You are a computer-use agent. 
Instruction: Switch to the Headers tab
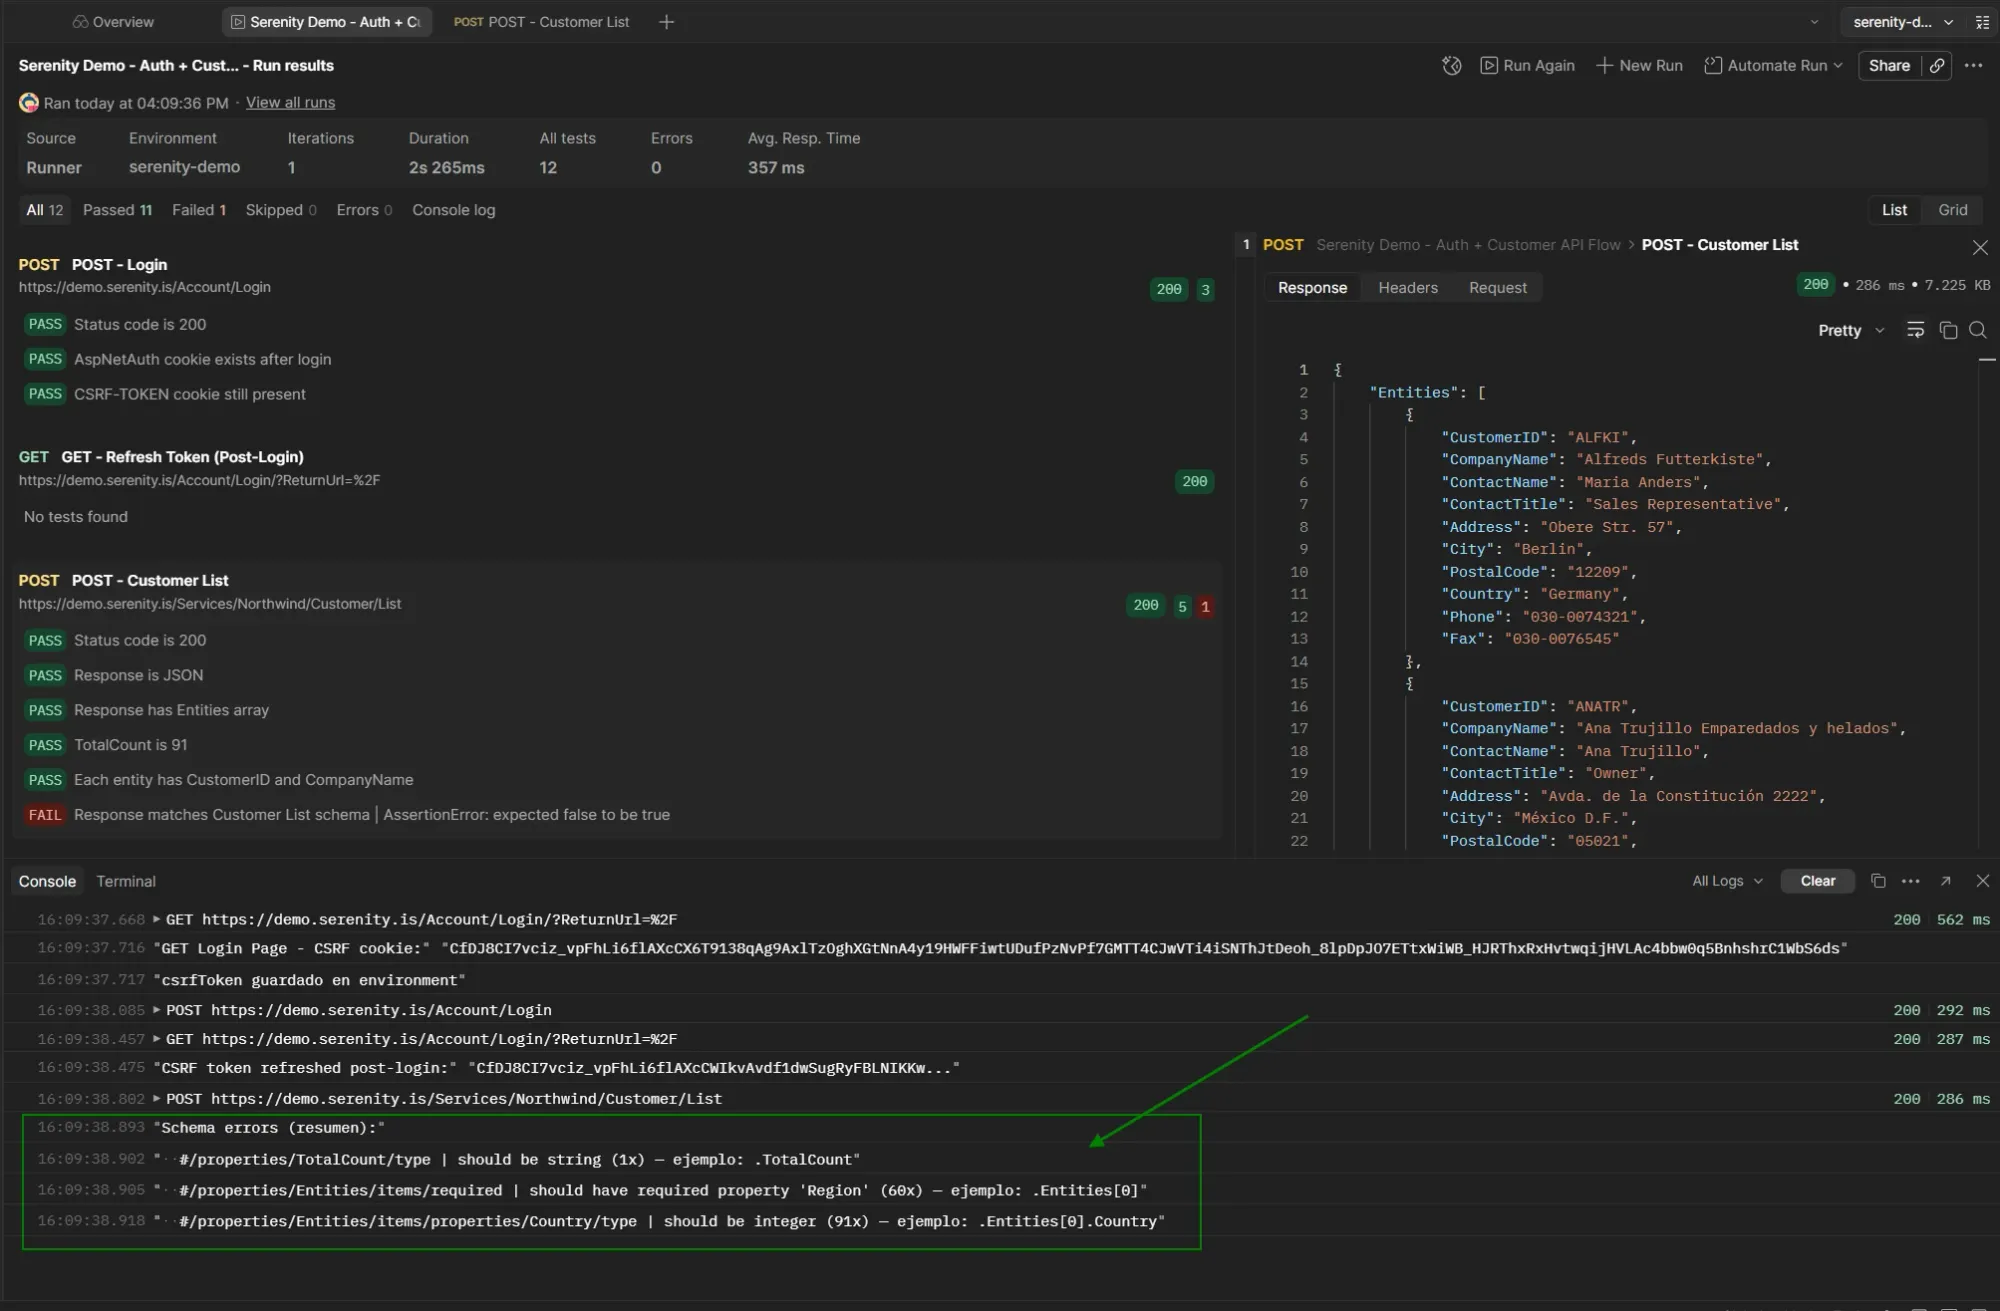(1408, 287)
